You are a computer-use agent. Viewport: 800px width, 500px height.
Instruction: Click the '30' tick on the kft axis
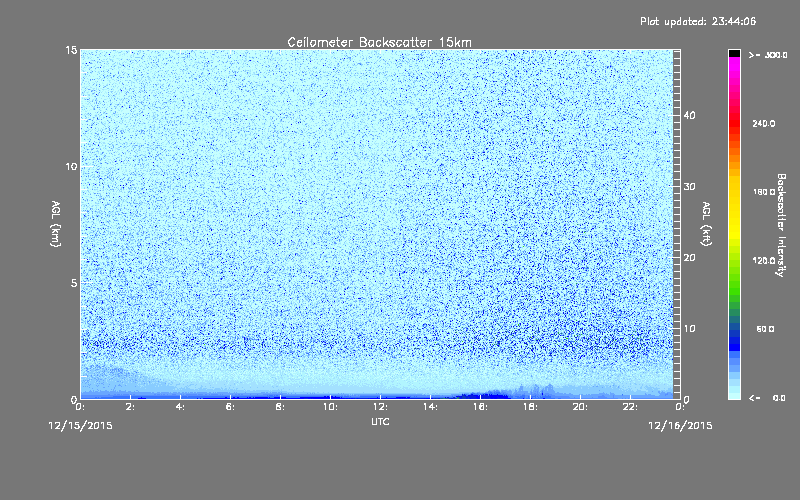pyautogui.click(x=689, y=187)
